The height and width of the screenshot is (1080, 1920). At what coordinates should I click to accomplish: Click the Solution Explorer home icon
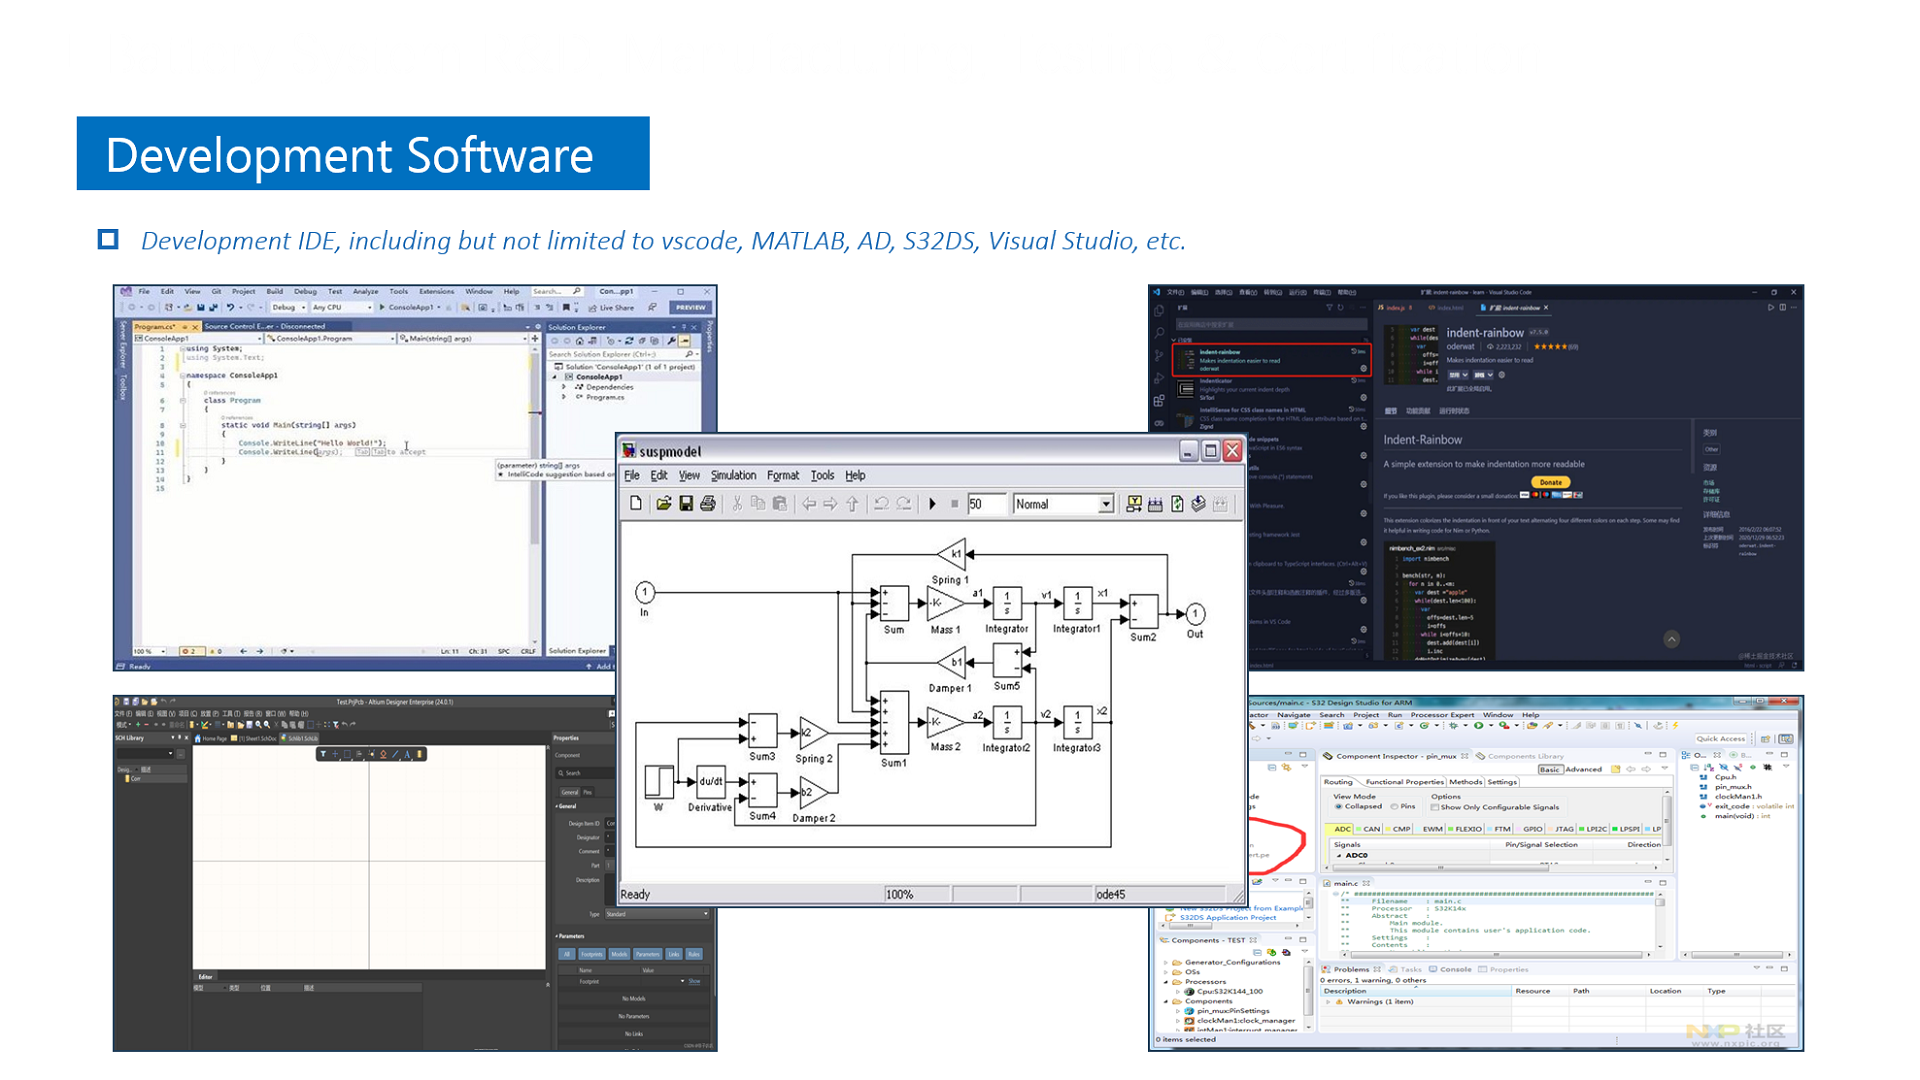pyautogui.click(x=580, y=341)
